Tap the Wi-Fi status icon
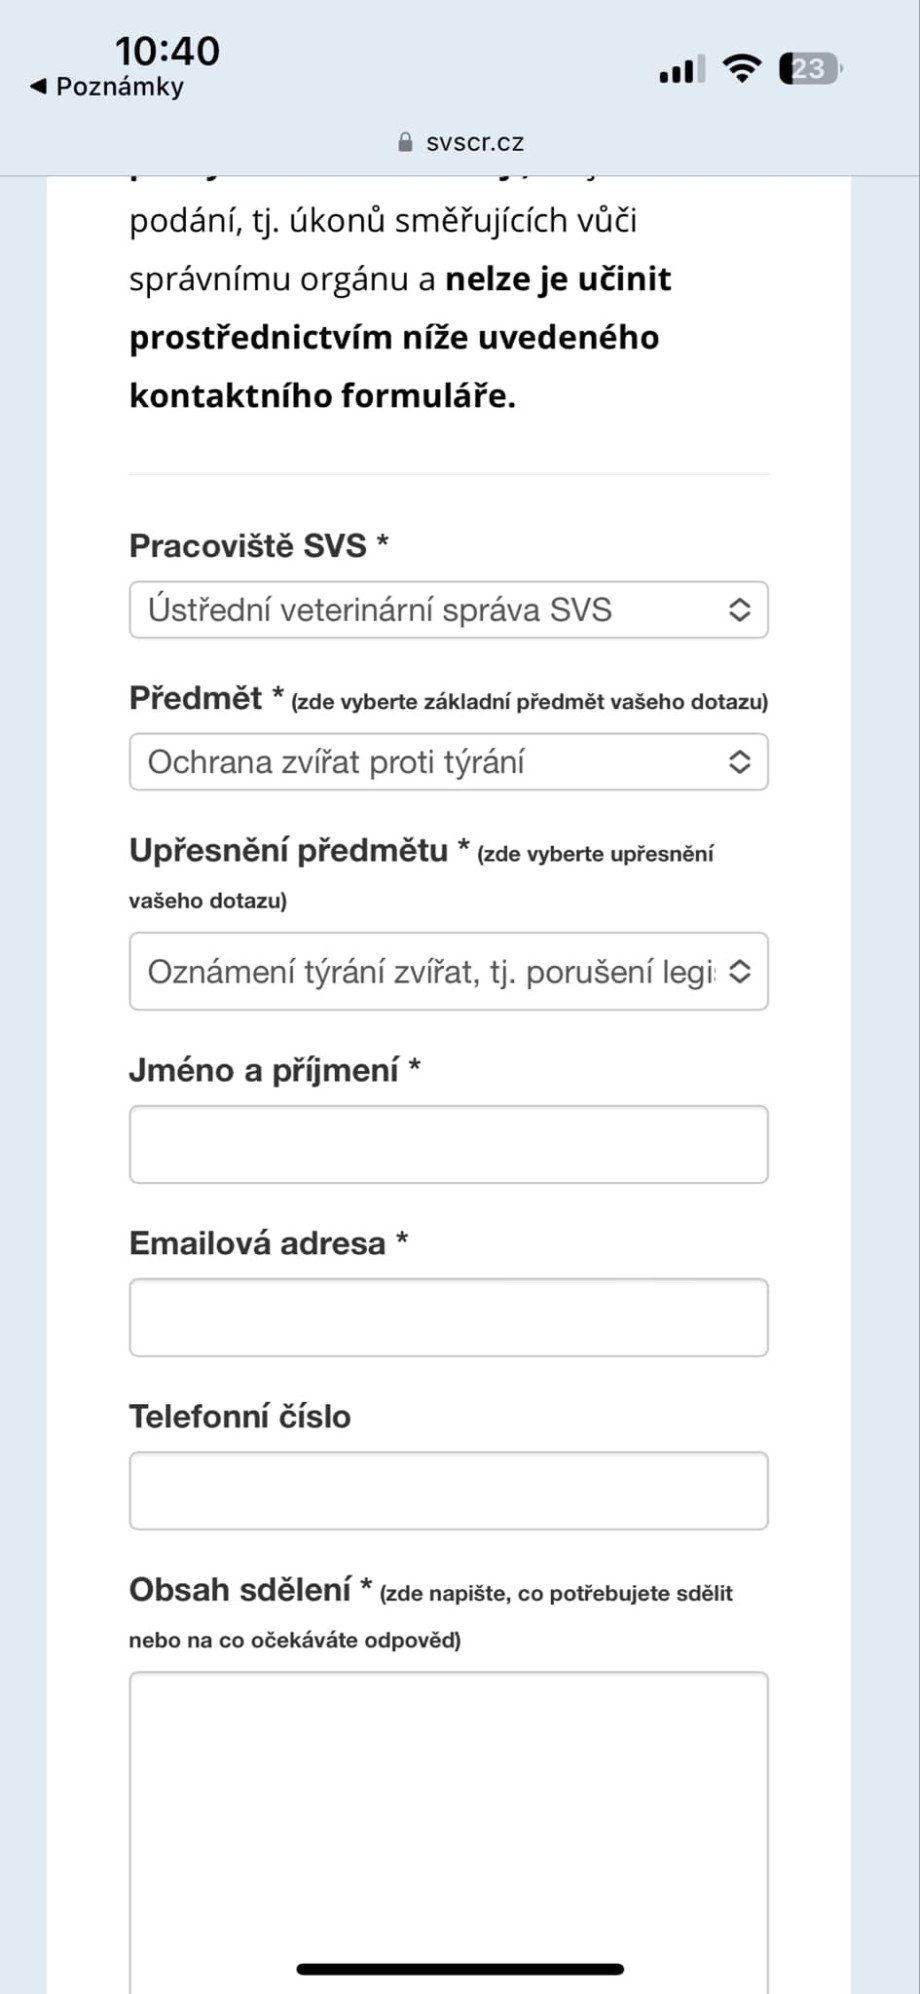The width and height of the screenshot is (920, 1994). 741,68
